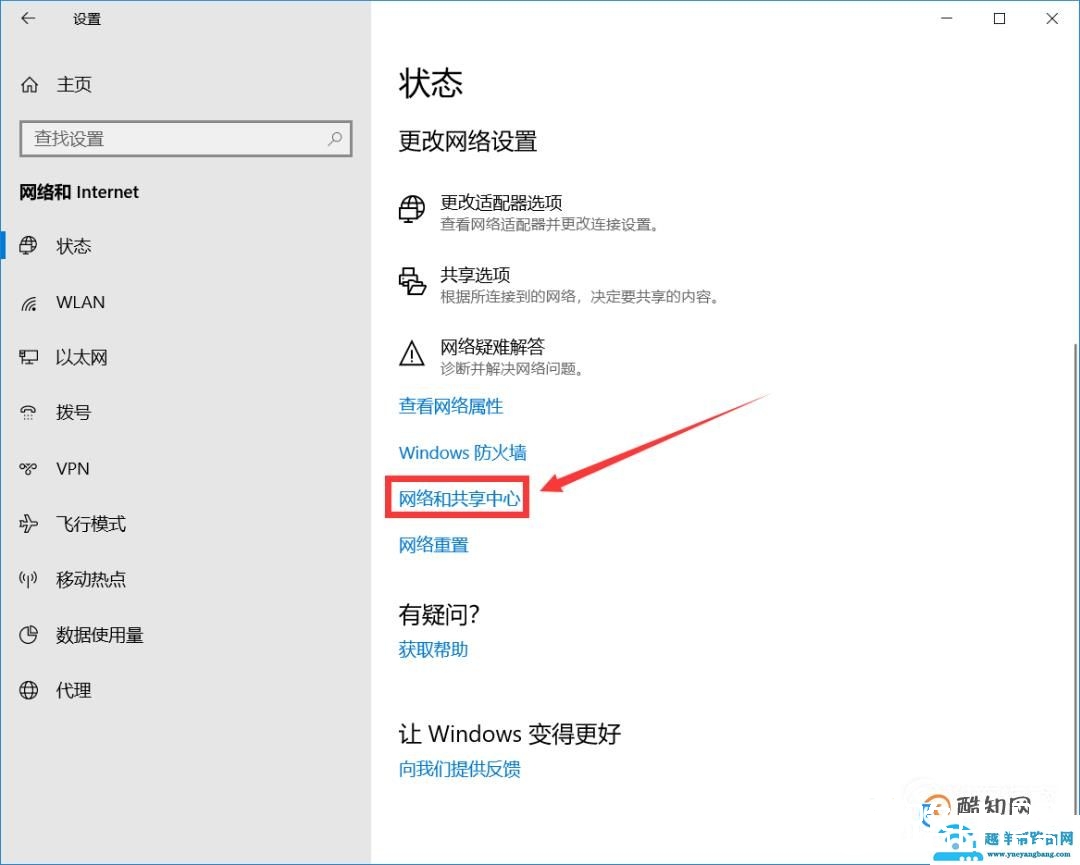Click the 网络疑难解答 warning triangle icon

coord(412,353)
